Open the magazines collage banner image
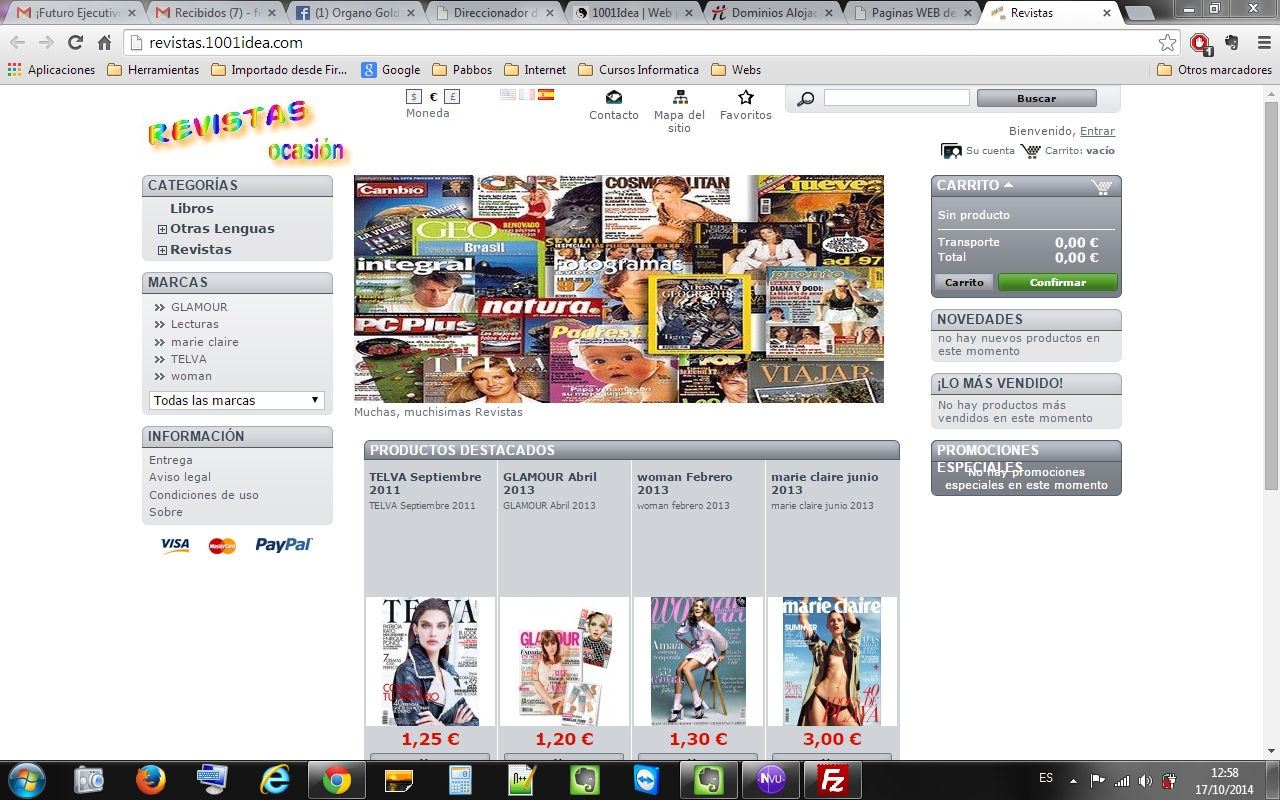The width and height of the screenshot is (1280, 800). 619,289
